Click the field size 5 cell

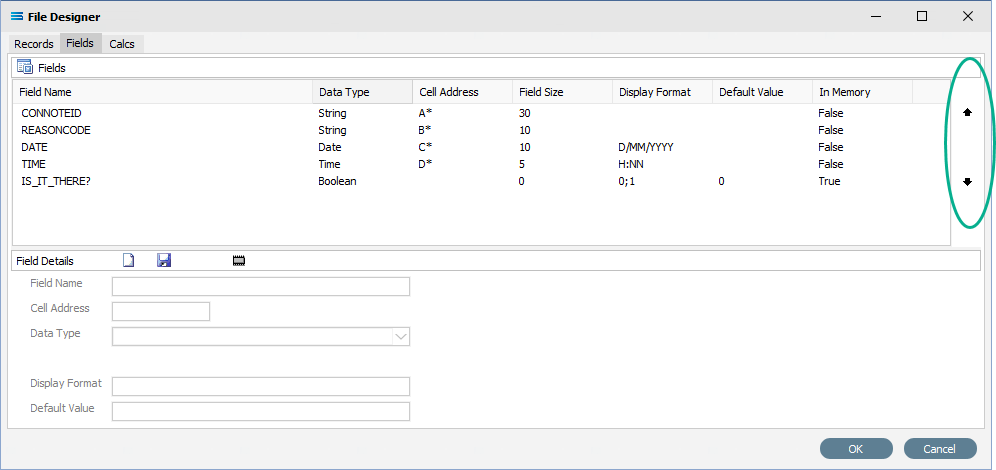[522, 164]
